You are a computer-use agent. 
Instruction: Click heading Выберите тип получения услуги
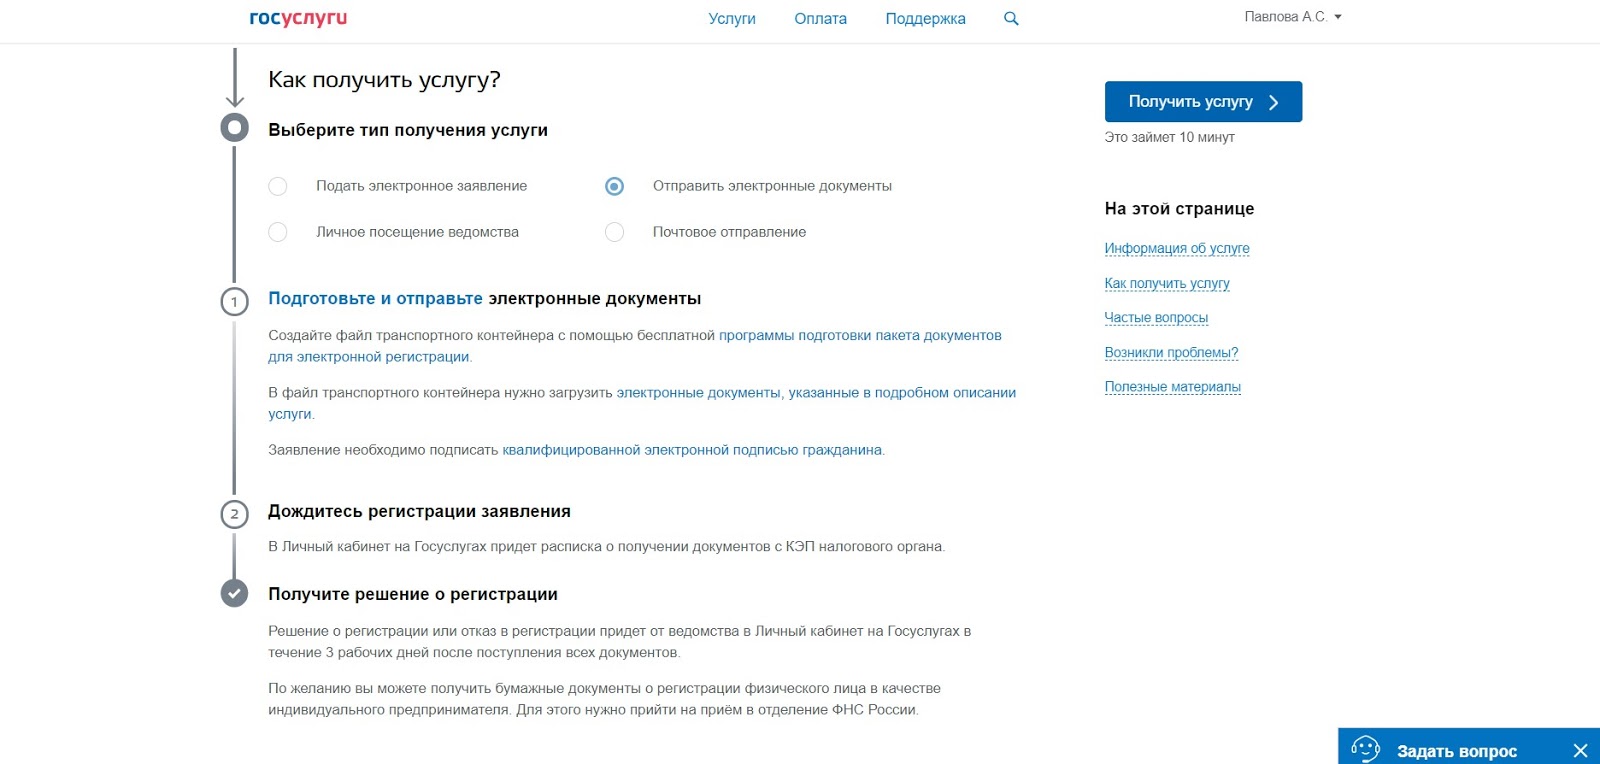(408, 130)
